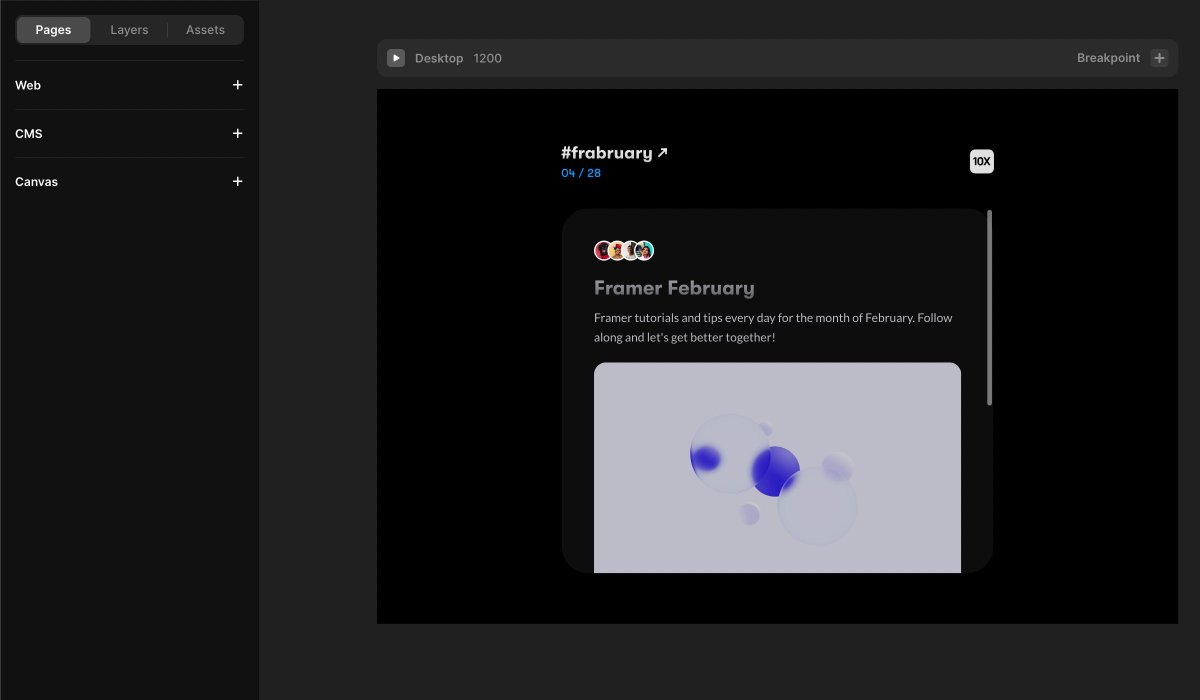Select the Framer February heading
The height and width of the screenshot is (700, 1200).
click(x=674, y=288)
